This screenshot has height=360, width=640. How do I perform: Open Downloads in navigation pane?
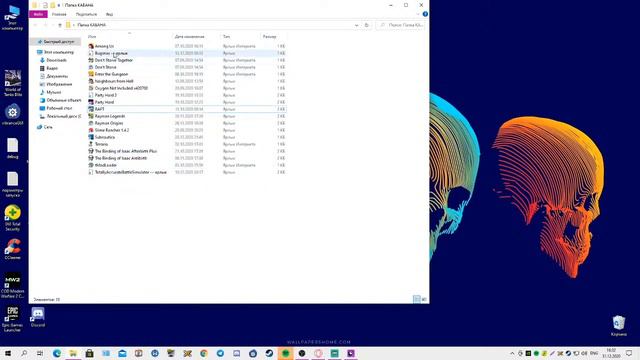tap(53, 60)
